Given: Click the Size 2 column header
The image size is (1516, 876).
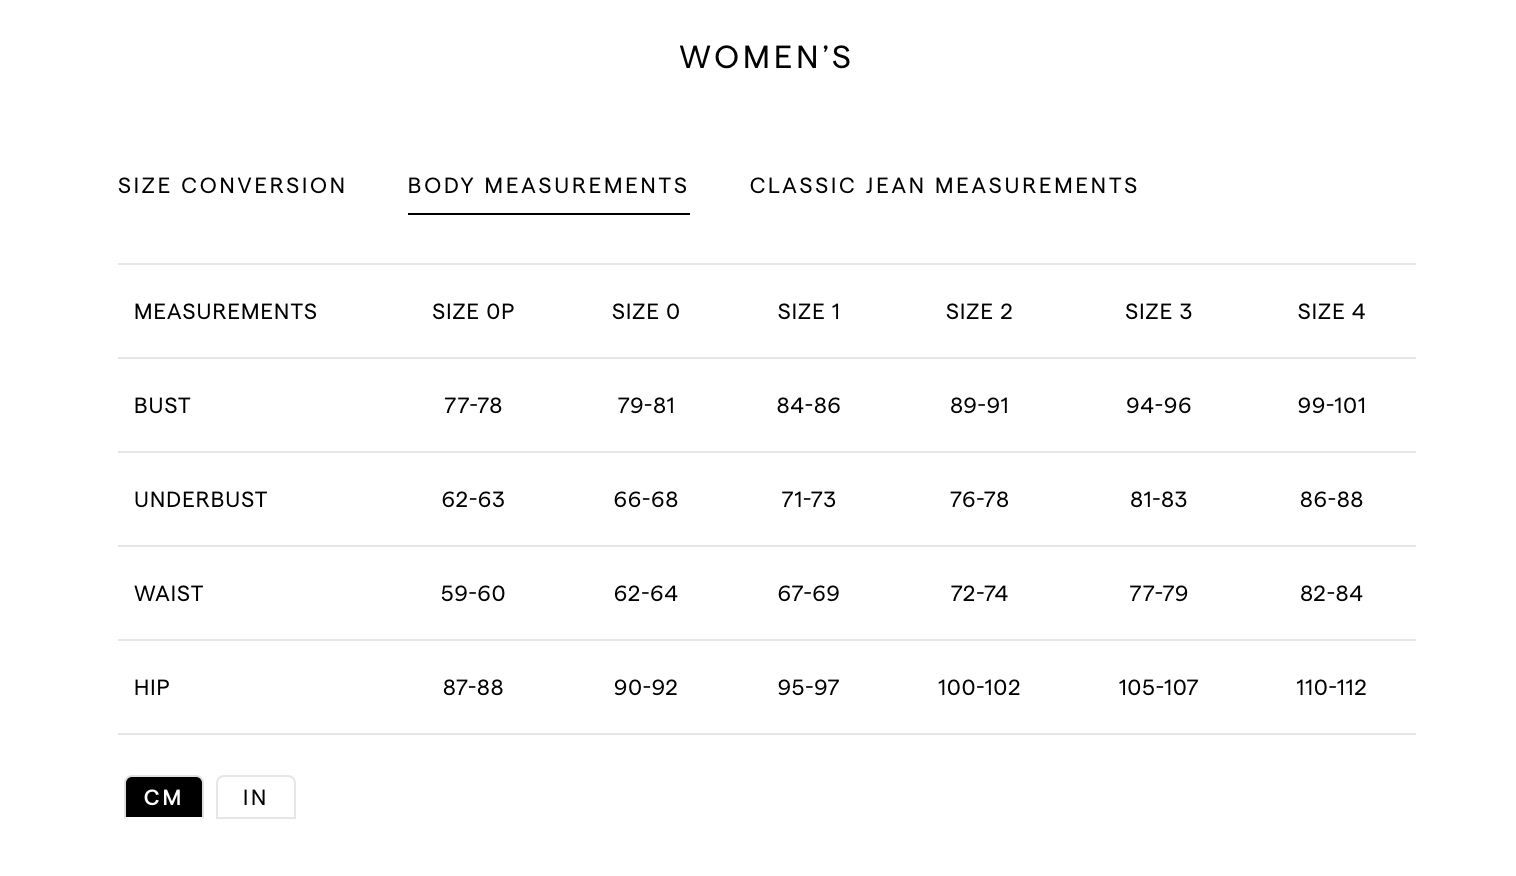Looking at the screenshot, I should [979, 312].
